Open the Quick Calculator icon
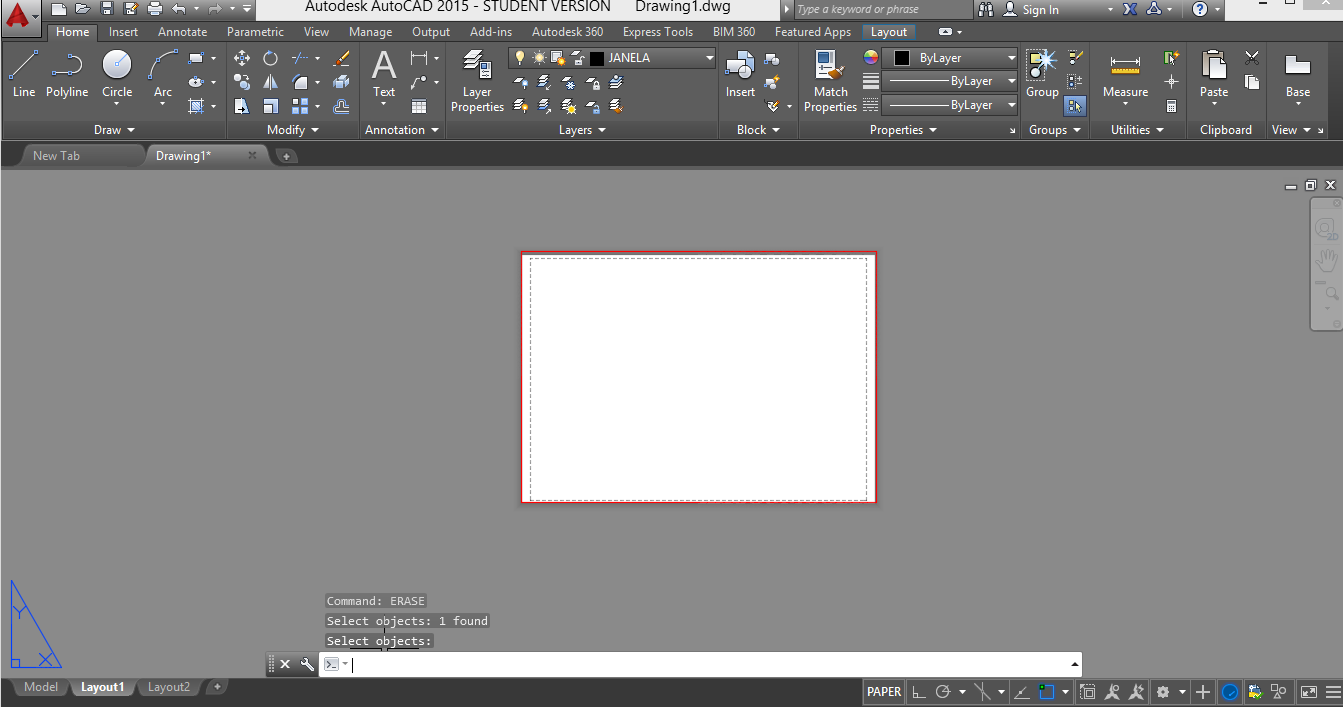The image size is (1343, 707). coord(1172,106)
